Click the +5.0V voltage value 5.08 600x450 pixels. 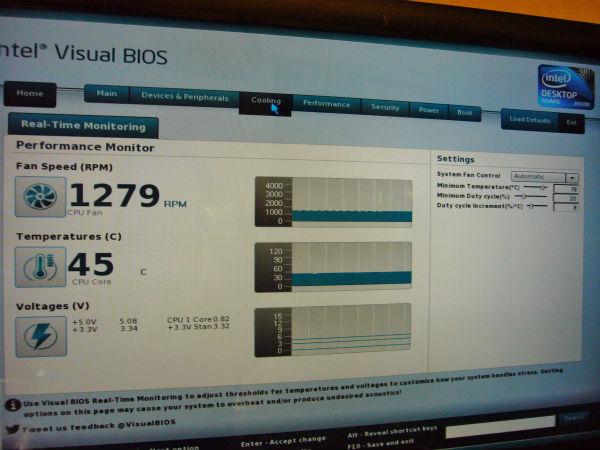click(128, 321)
